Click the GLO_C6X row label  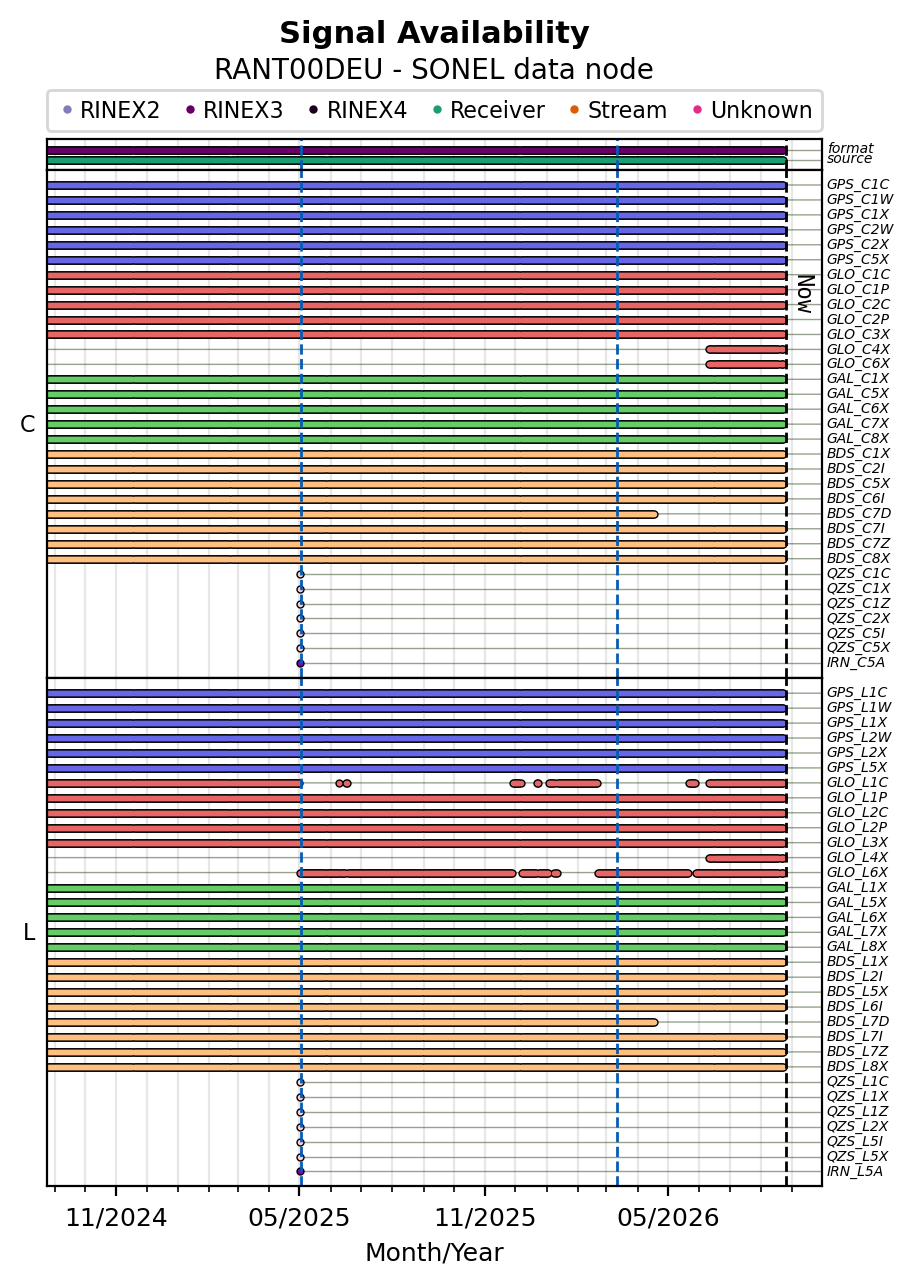tap(857, 364)
